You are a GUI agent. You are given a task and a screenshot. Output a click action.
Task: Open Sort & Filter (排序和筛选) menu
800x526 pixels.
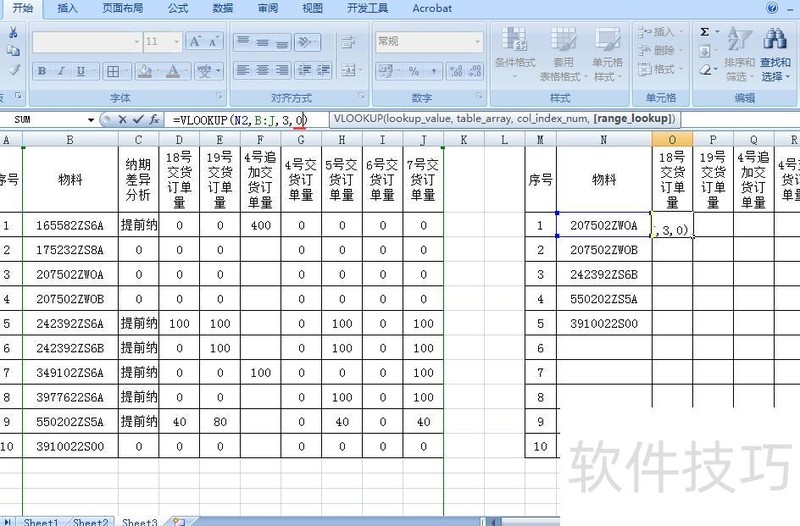click(x=739, y=55)
